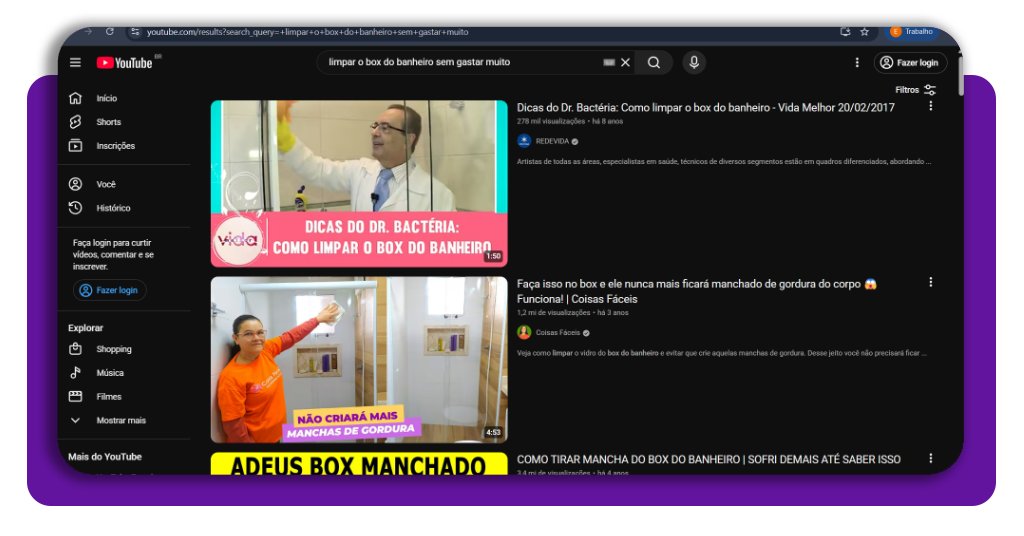Open options menu for Faça isso no box video
This screenshot has width=1024, height=536.
click(x=931, y=282)
